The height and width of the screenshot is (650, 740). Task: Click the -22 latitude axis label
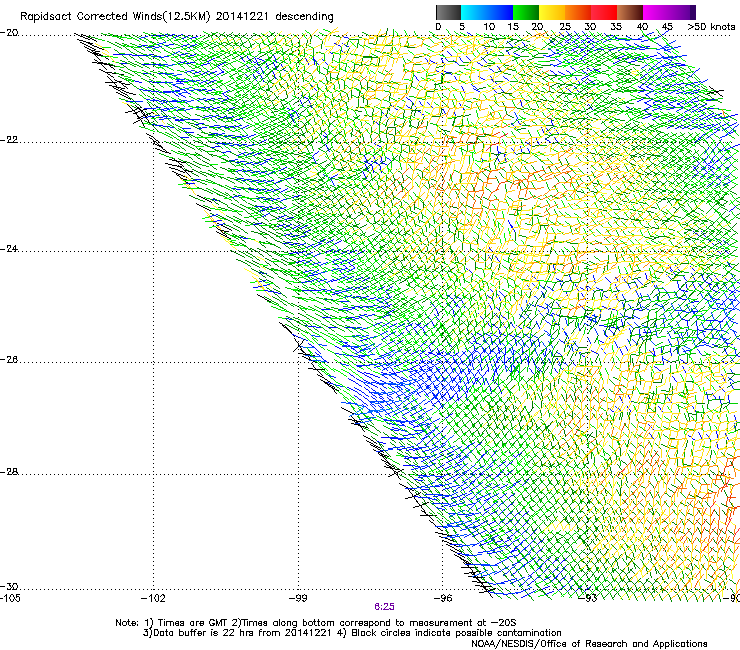9,140
